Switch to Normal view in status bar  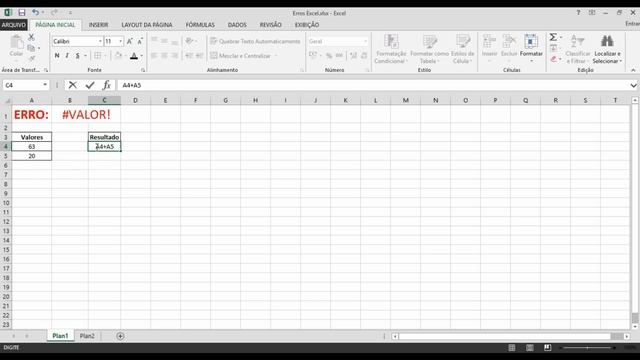(x=512, y=347)
